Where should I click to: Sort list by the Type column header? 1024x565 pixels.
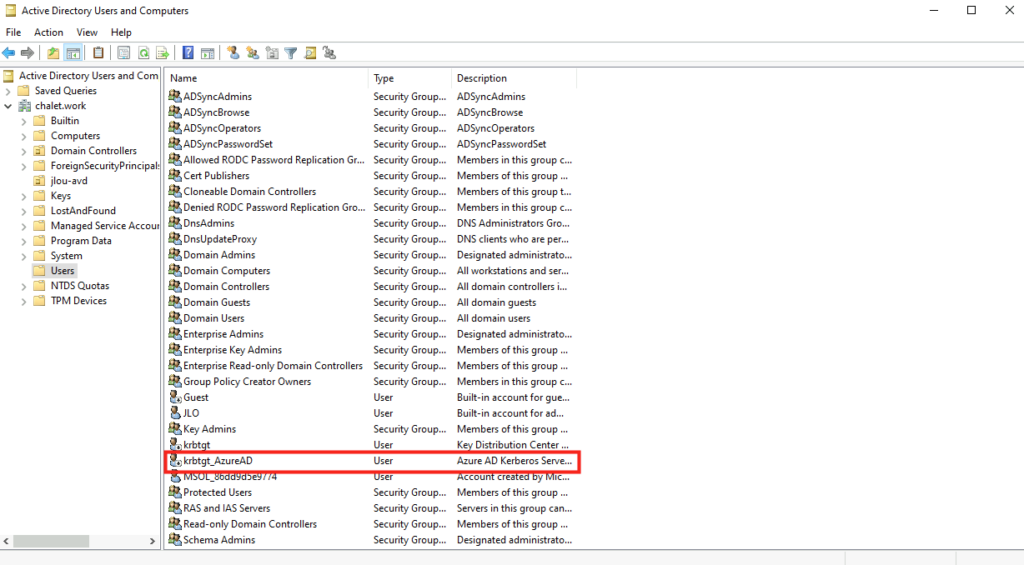(x=384, y=78)
